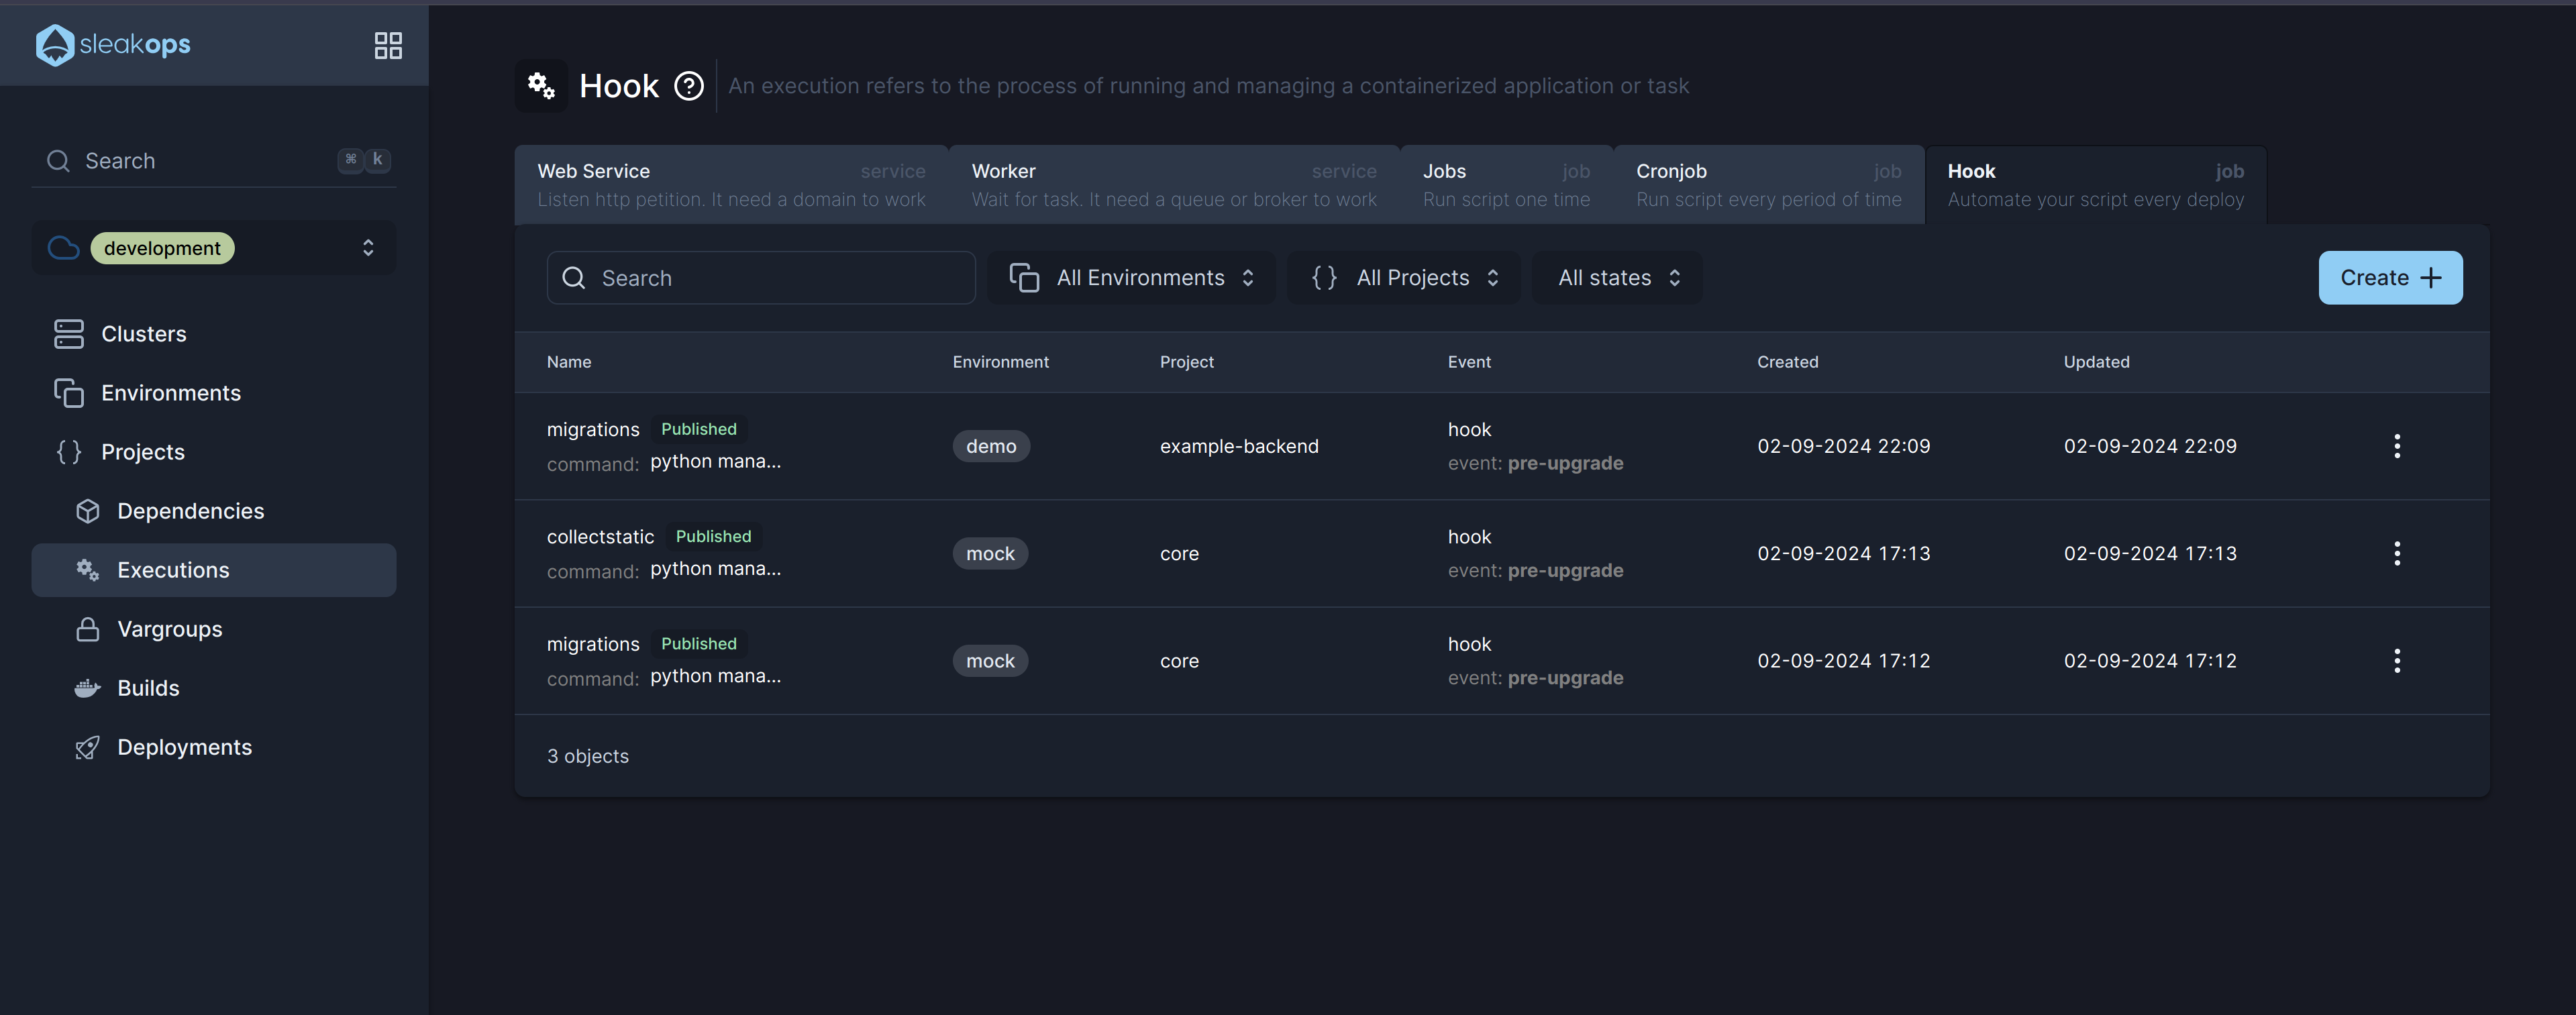Click the All Environments layers icon

coord(1024,278)
